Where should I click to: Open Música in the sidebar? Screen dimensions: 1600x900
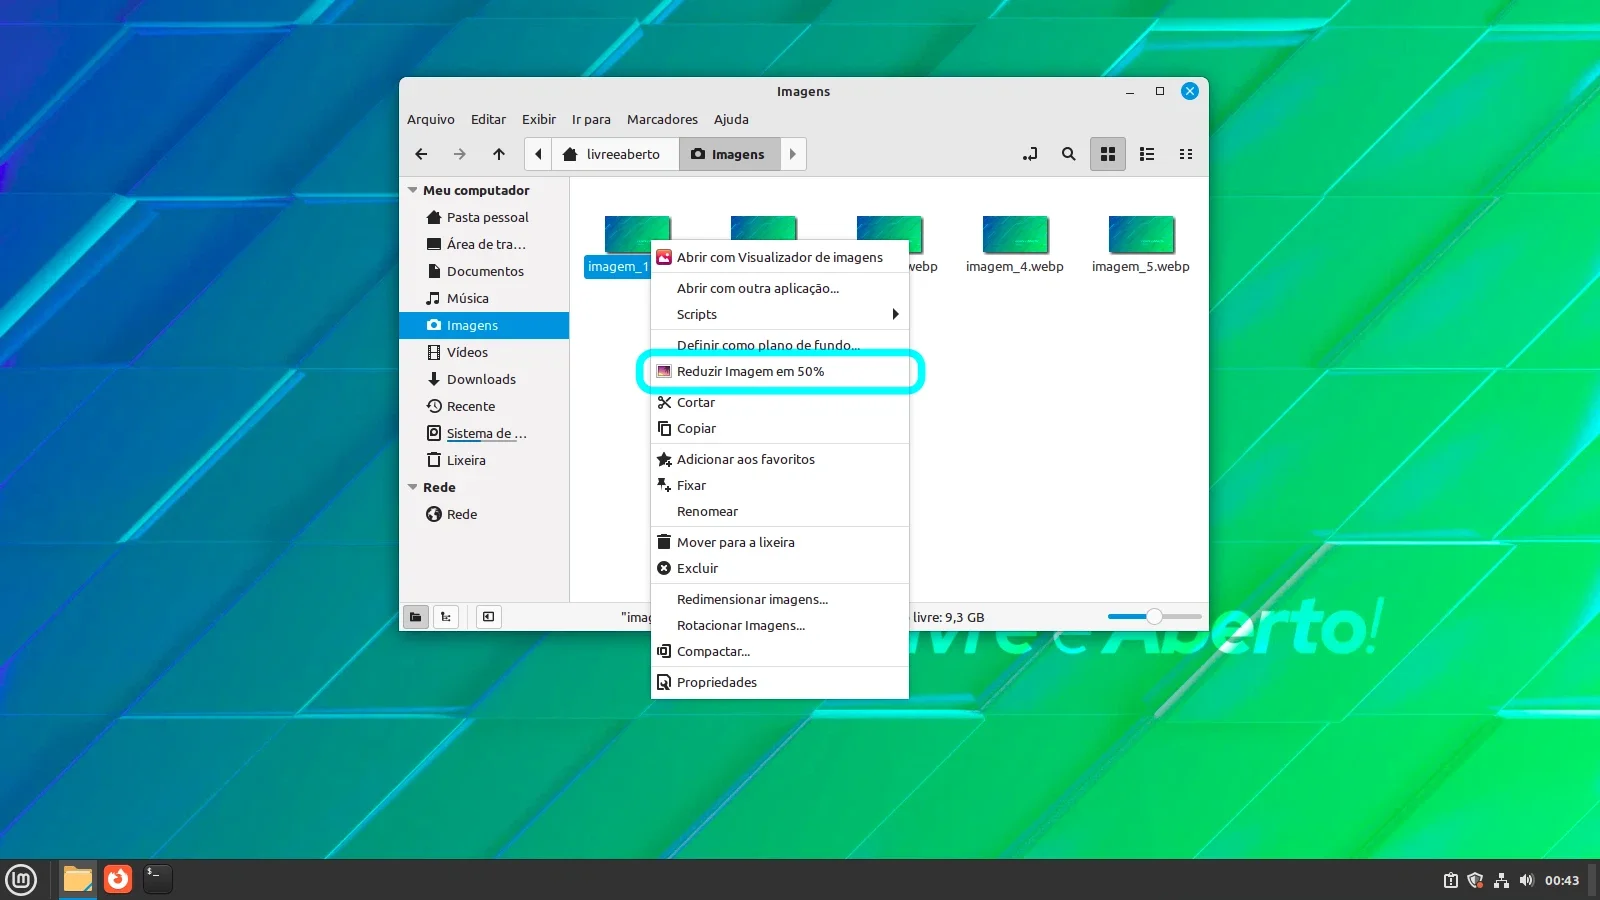tap(484, 298)
